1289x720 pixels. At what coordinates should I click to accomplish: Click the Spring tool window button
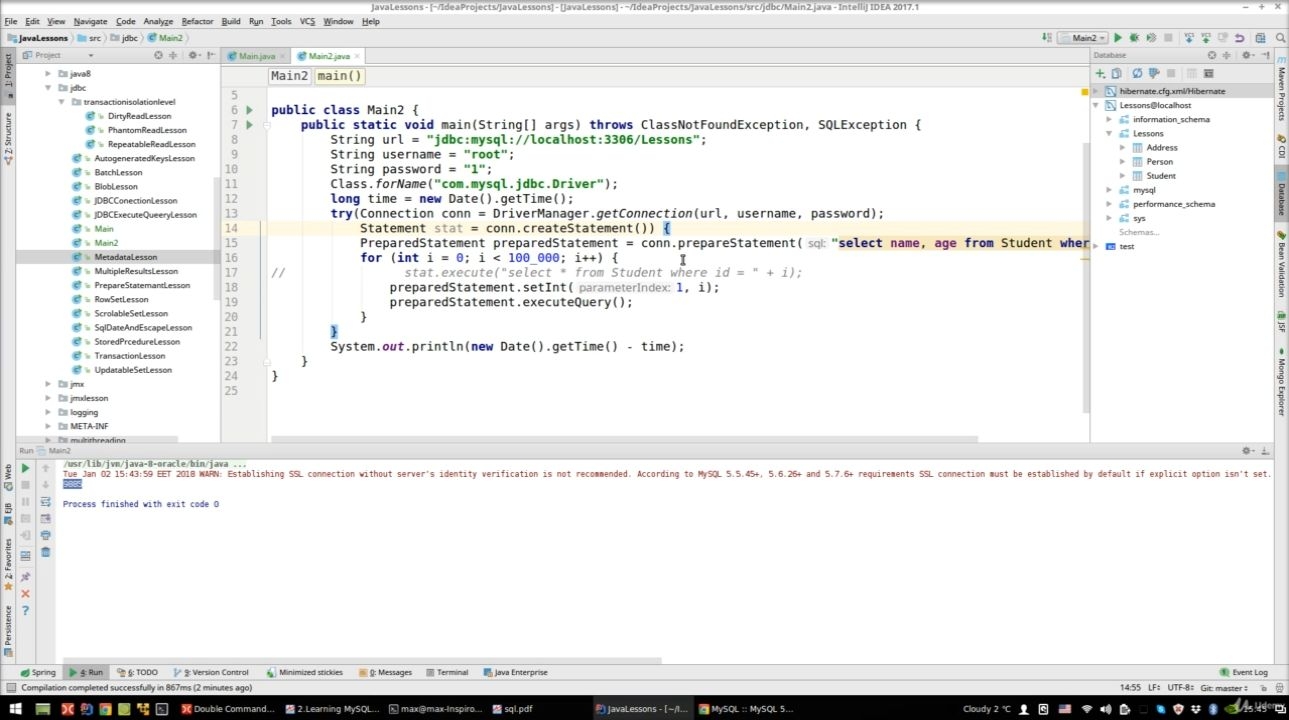(38, 672)
